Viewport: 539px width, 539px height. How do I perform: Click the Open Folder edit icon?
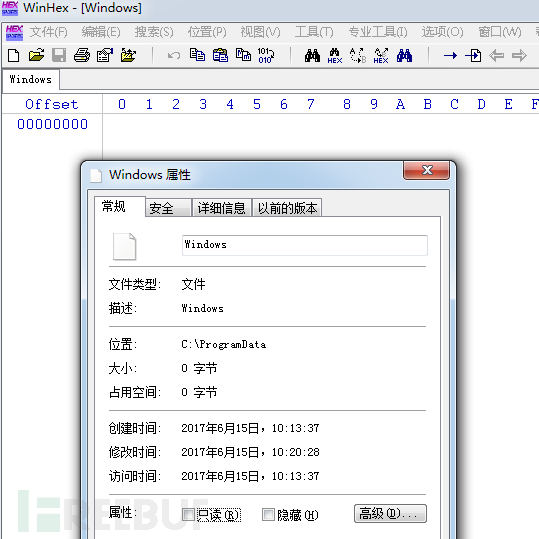pyautogui.click(x=128, y=55)
